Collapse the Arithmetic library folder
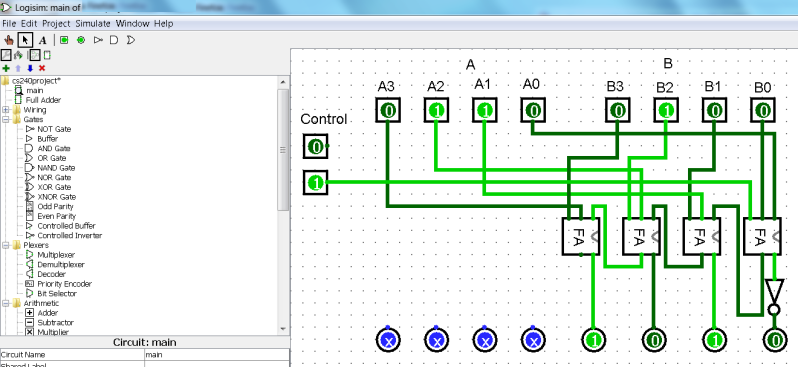 pos(6,303)
